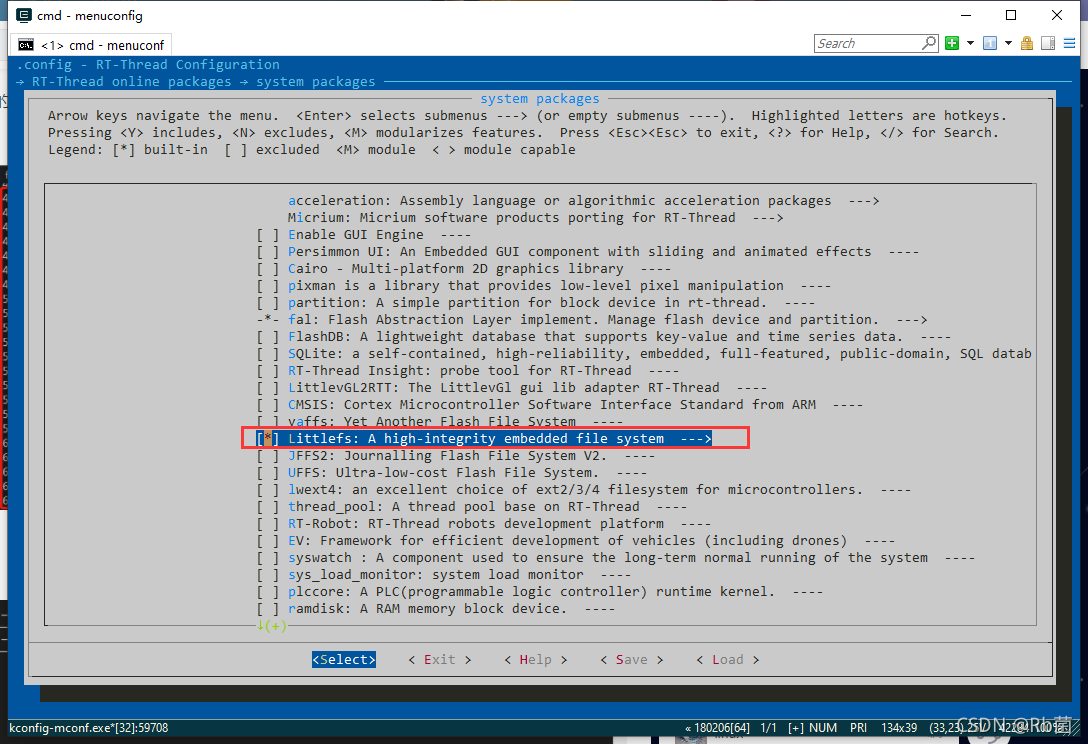The height and width of the screenshot is (744, 1088).
Task: Toggle the scrollbar panel icon in toolbar
Action: pos(1048,43)
